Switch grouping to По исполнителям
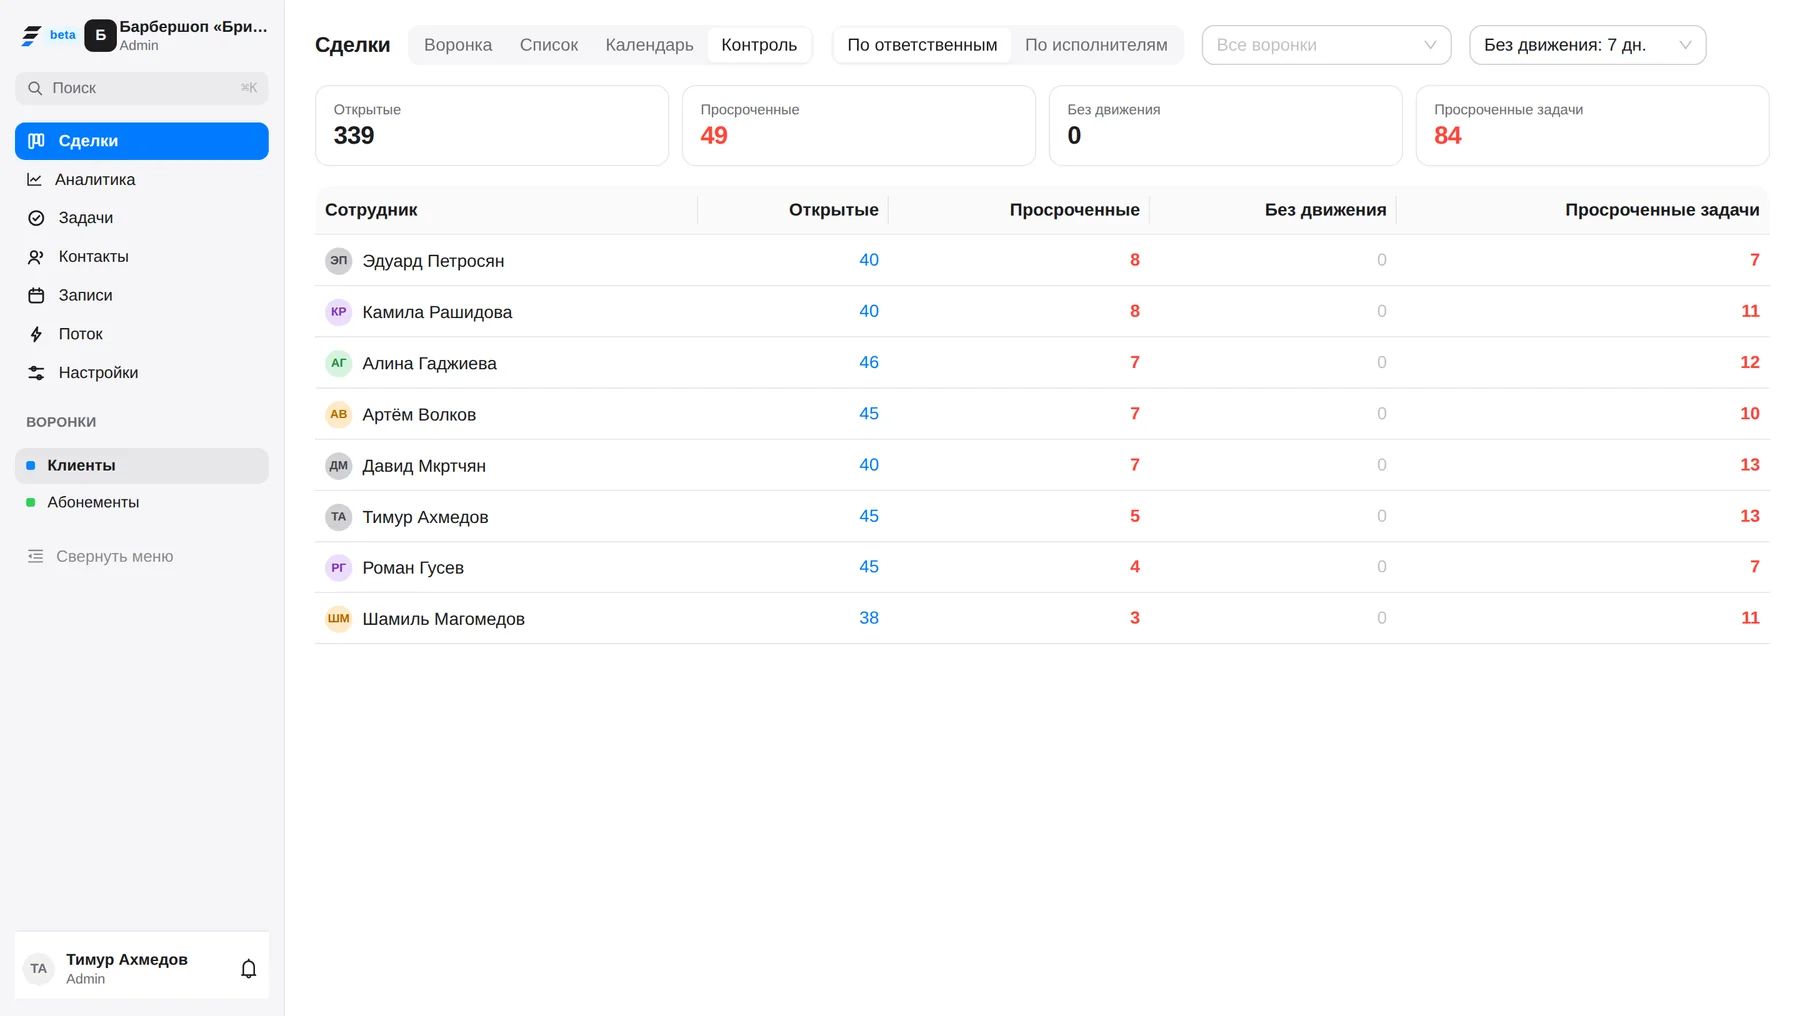This screenshot has height=1016, width=1800. tap(1096, 45)
